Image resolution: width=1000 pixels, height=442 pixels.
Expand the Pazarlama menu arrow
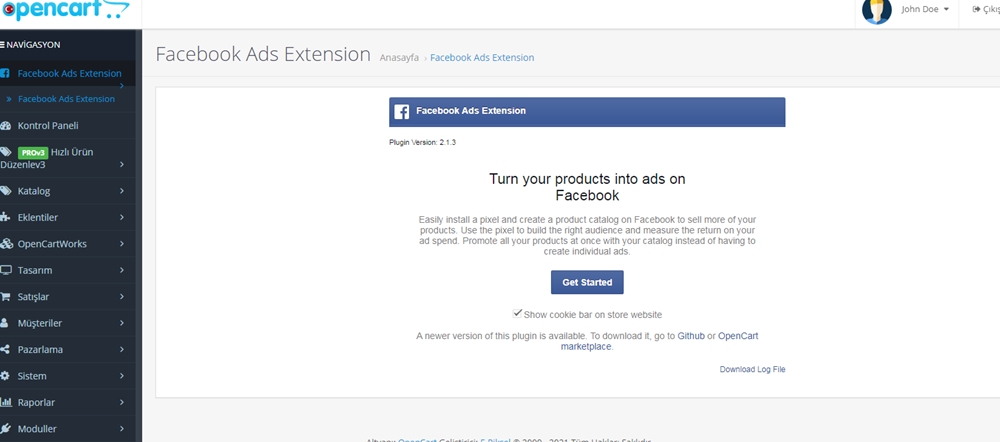[x=122, y=350]
